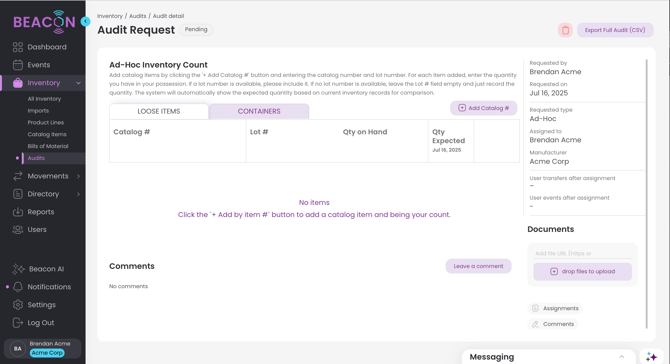670x364 pixels.
Task: Select the Containers tab
Action: tap(259, 111)
